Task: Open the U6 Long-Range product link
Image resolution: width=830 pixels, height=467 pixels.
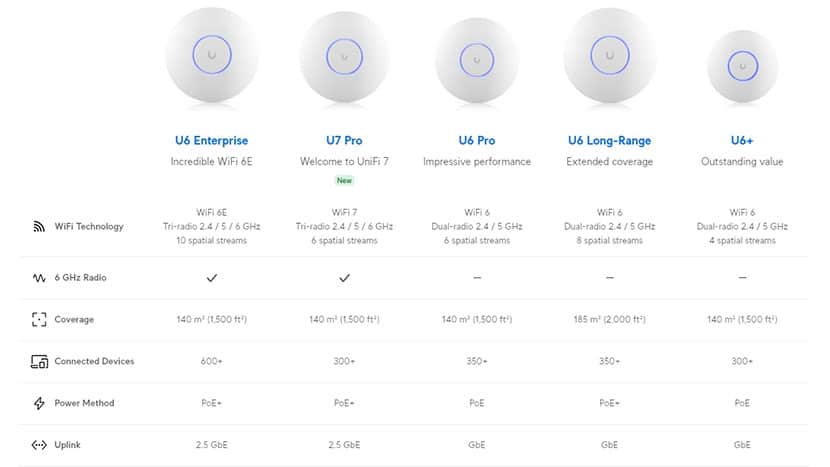Action: (x=609, y=141)
